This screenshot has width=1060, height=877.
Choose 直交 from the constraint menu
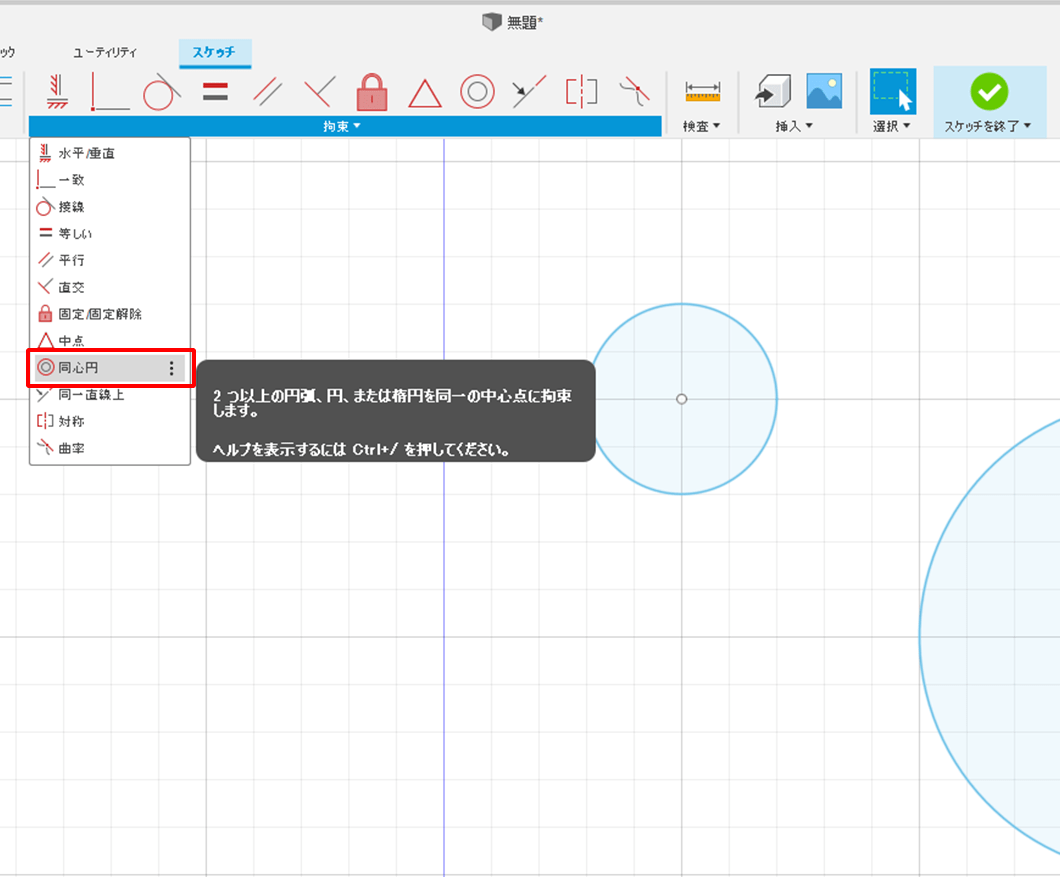click(x=110, y=287)
